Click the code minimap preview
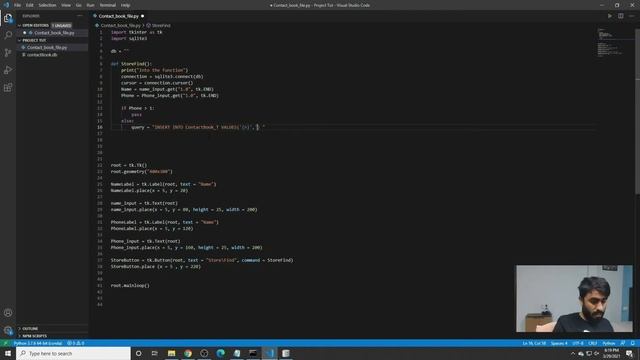The height and width of the screenshot is (360, 640). click(x=611, y=43)
